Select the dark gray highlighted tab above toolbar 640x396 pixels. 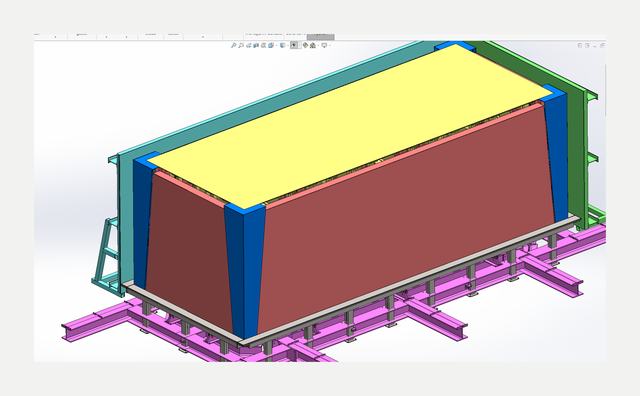(x=320, y=37)
